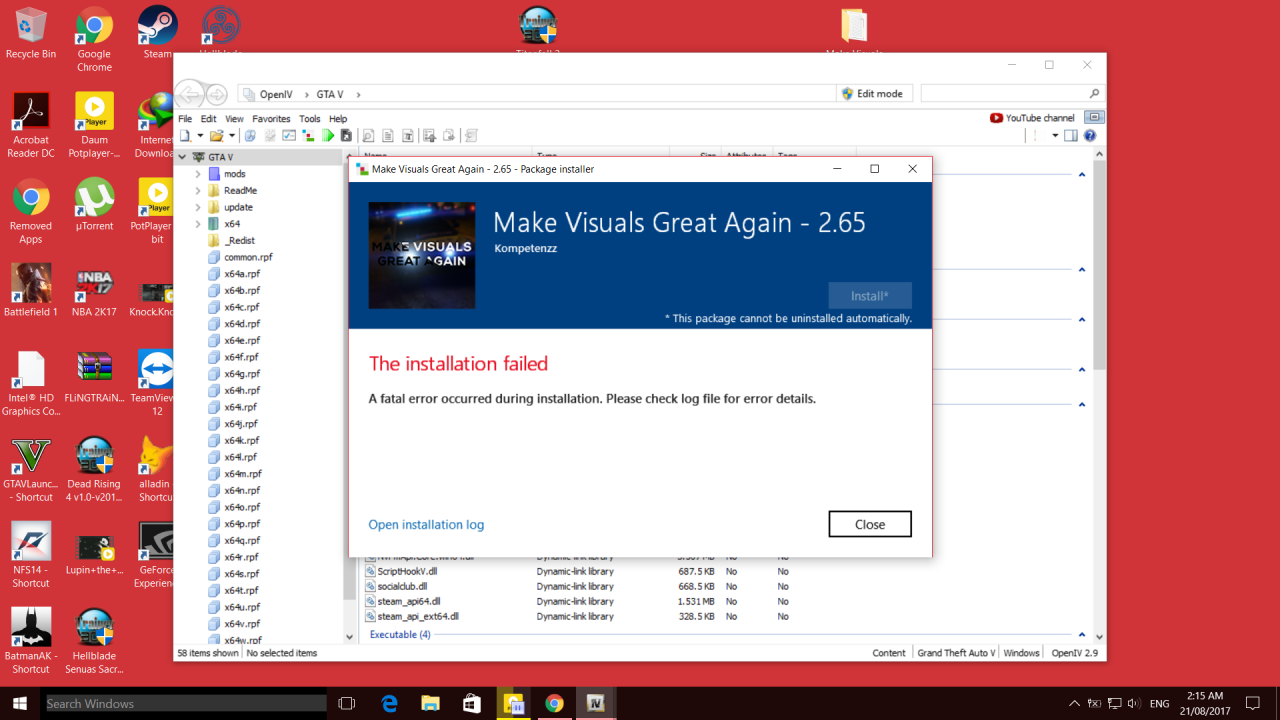Select steam_api64.dll in the file list
The height and width of the screenshot is (720, 1280).
pos(408,602)
